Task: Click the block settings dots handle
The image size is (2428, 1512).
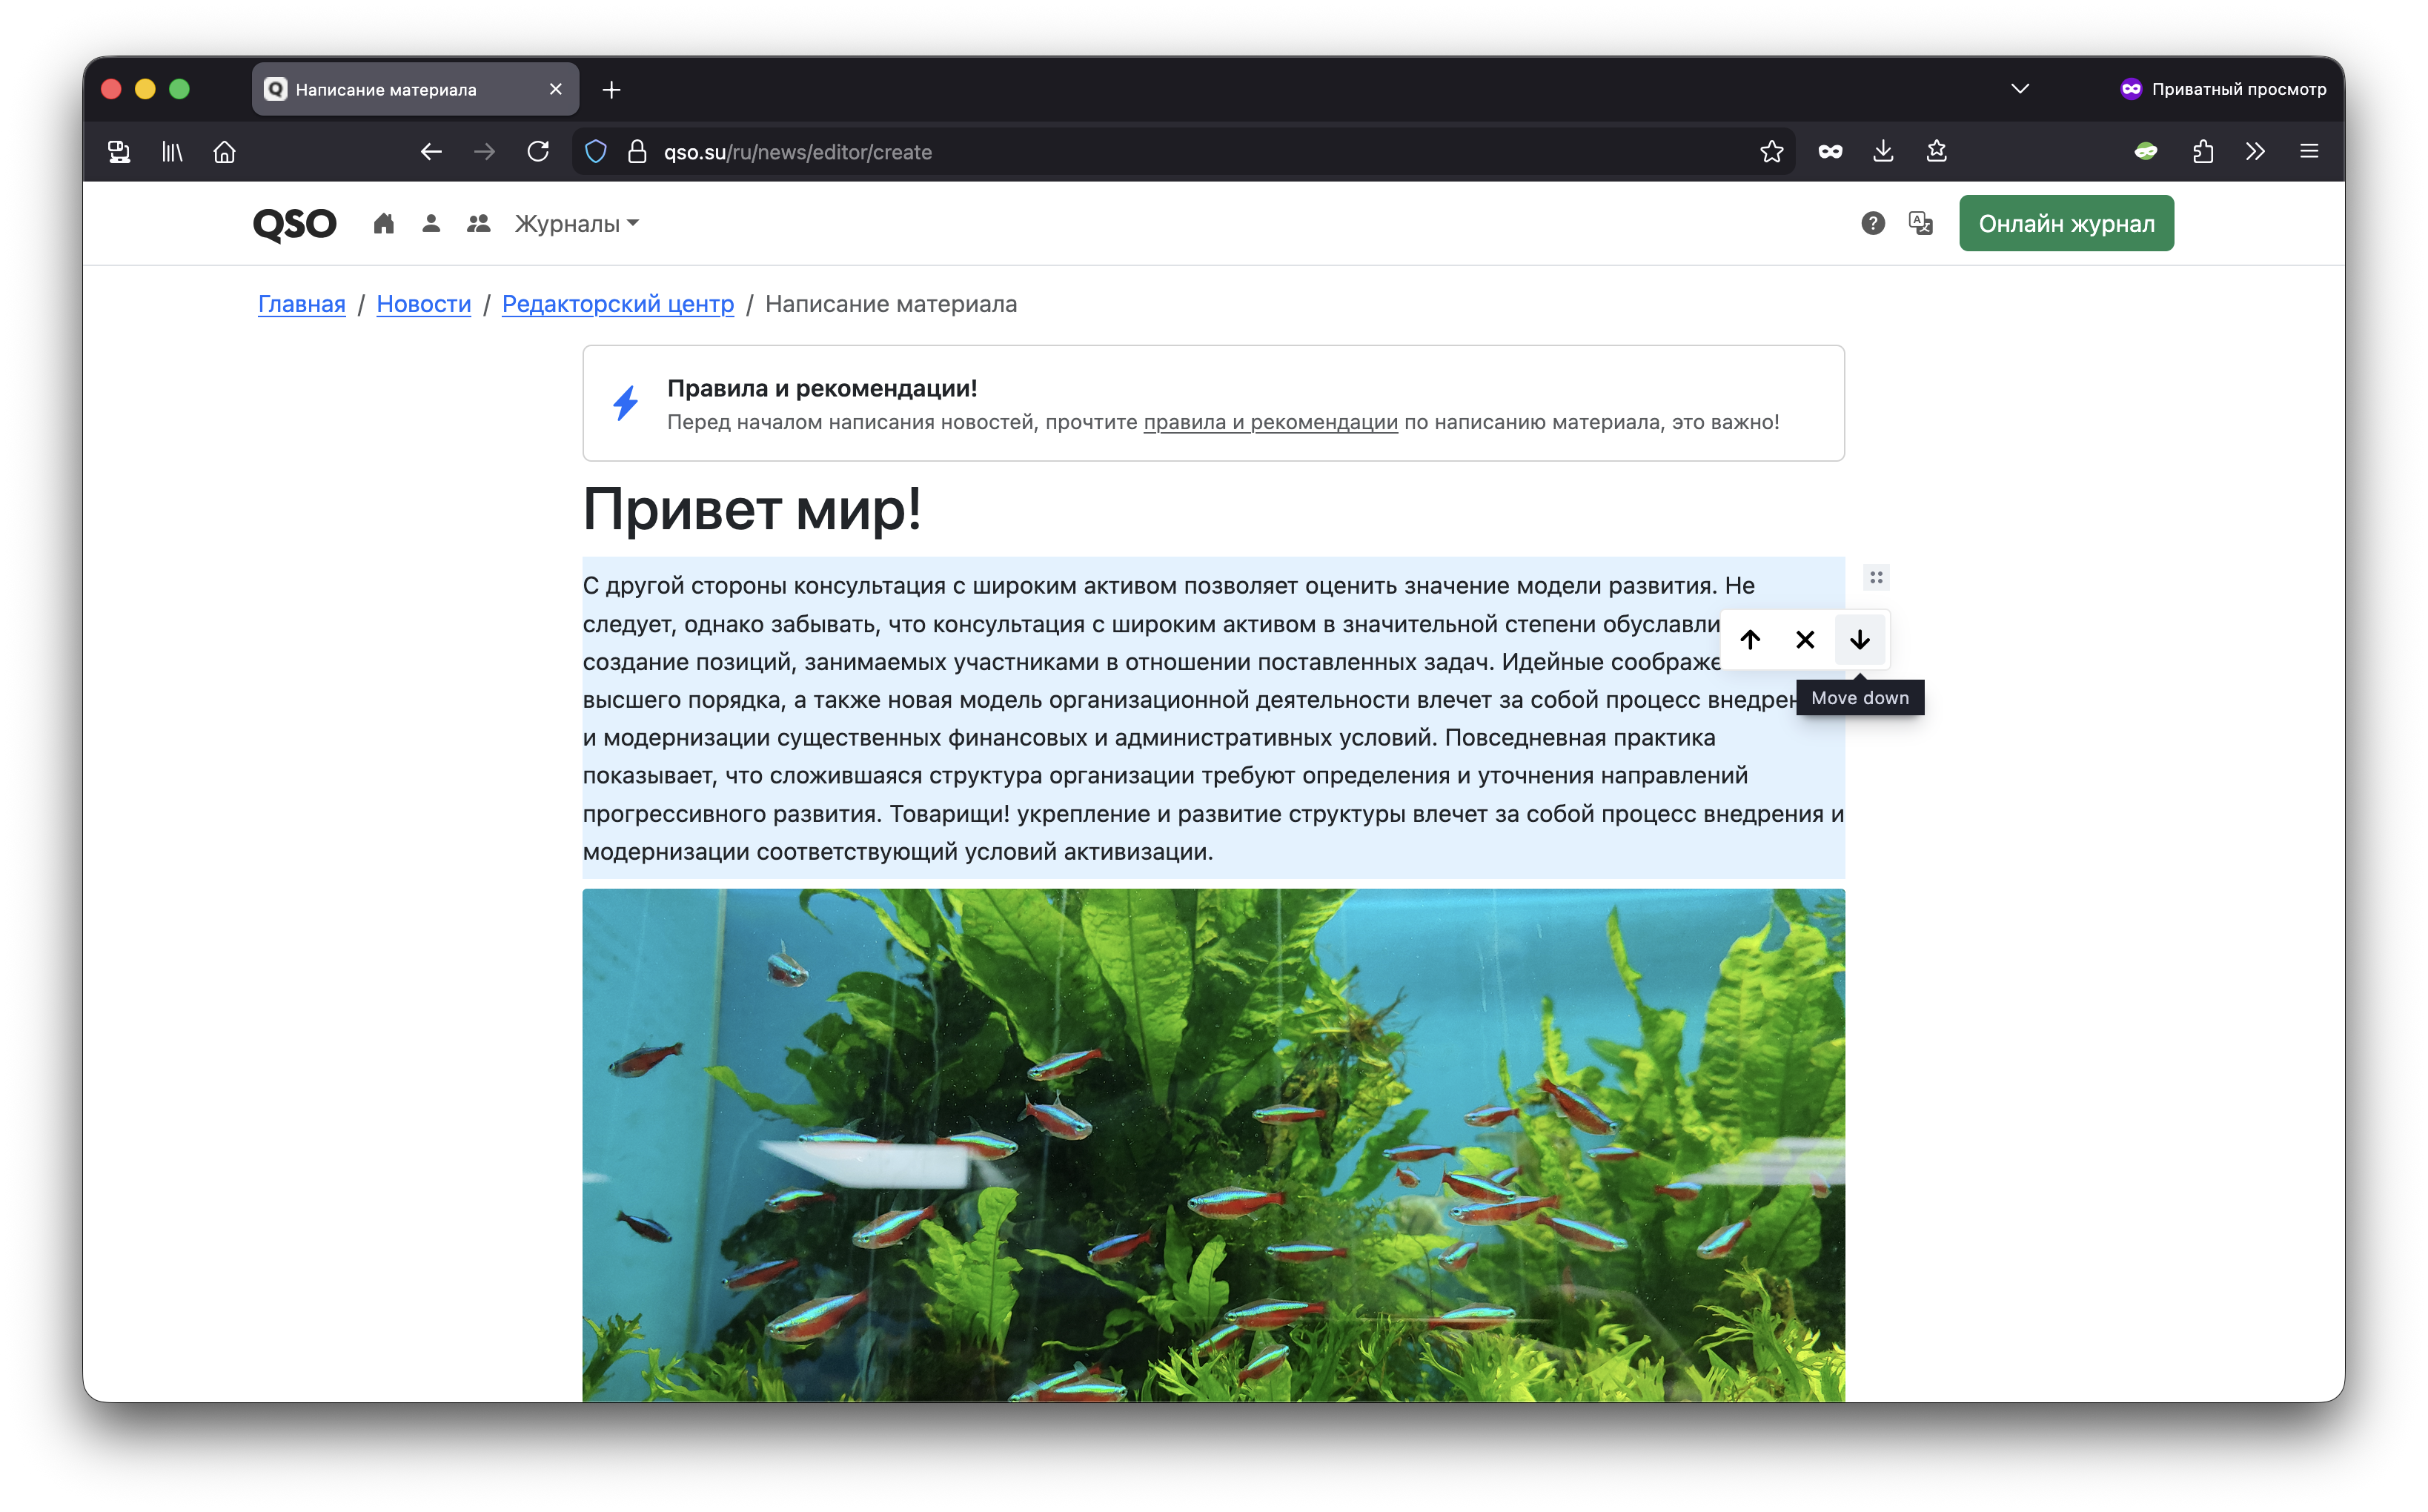Action: (x=1876, y=578)
